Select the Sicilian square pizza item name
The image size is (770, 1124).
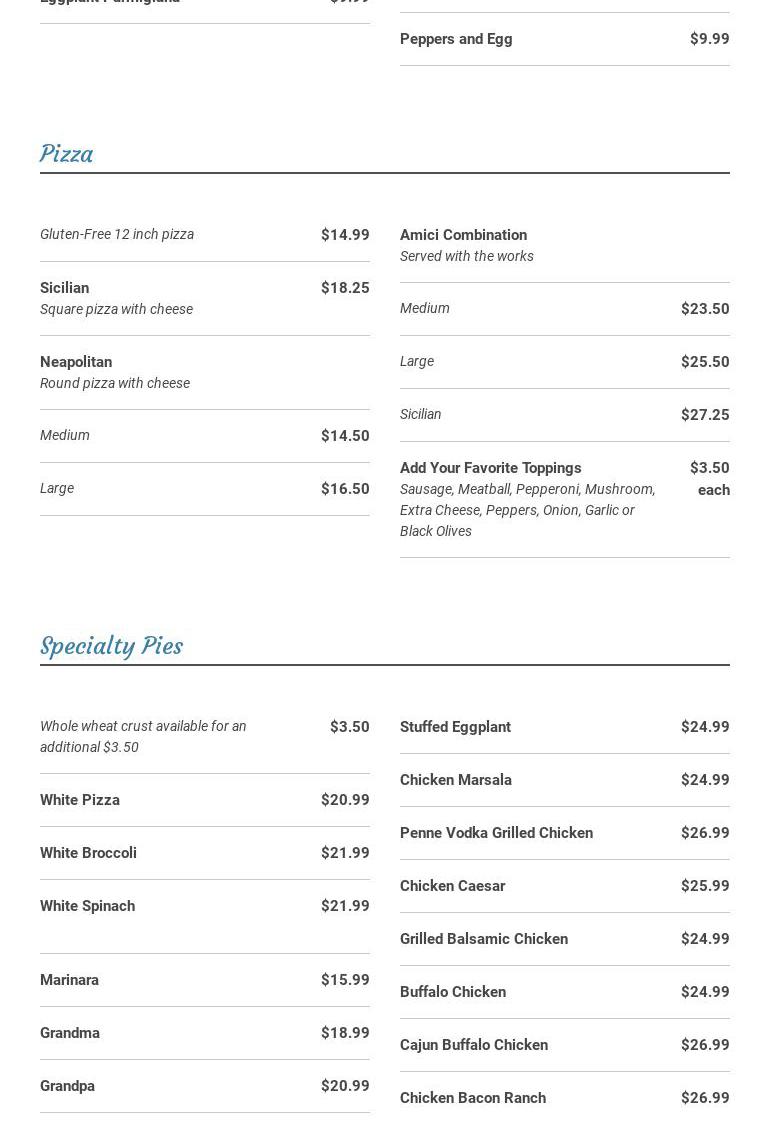click(64, 288)
